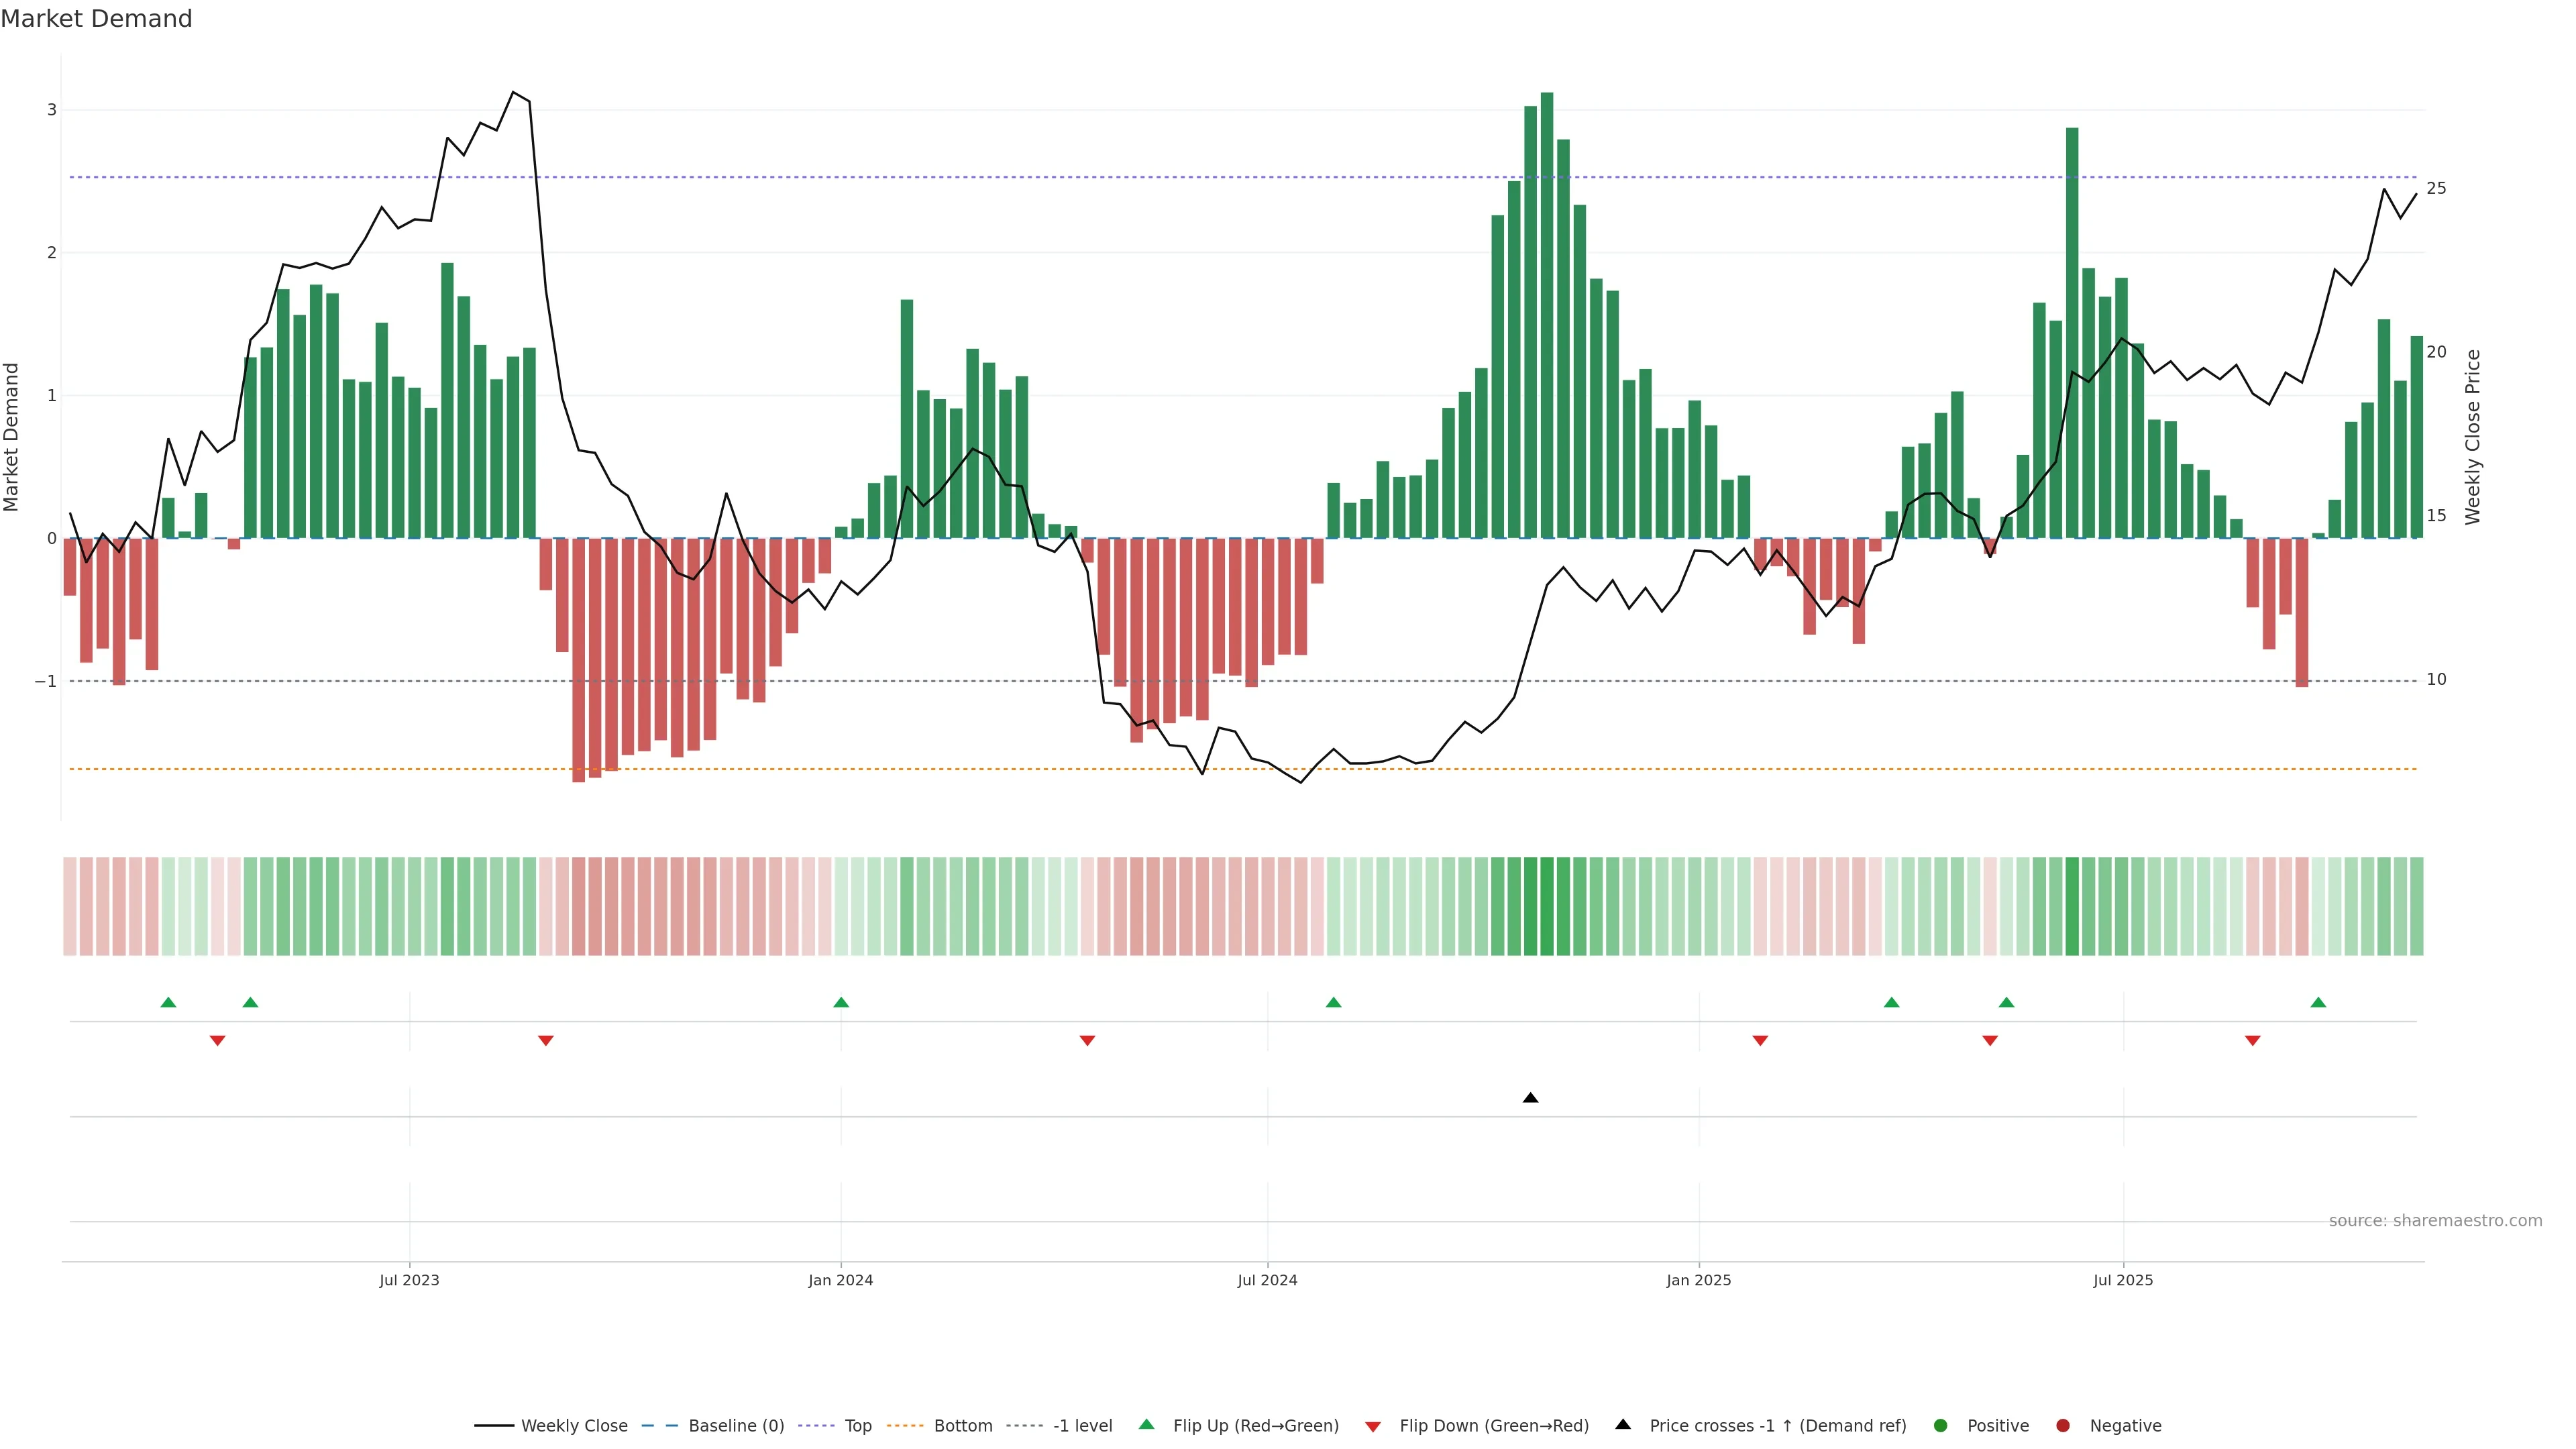
Task: Click the Negative legend red circle
Action: [x=2063, y=1426]
